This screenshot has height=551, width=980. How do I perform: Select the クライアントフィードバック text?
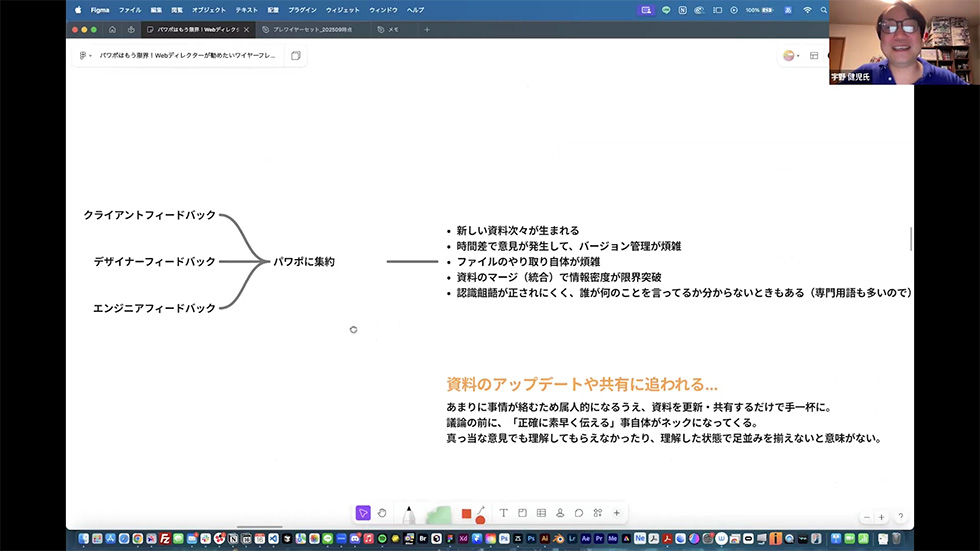click(149, 215)
